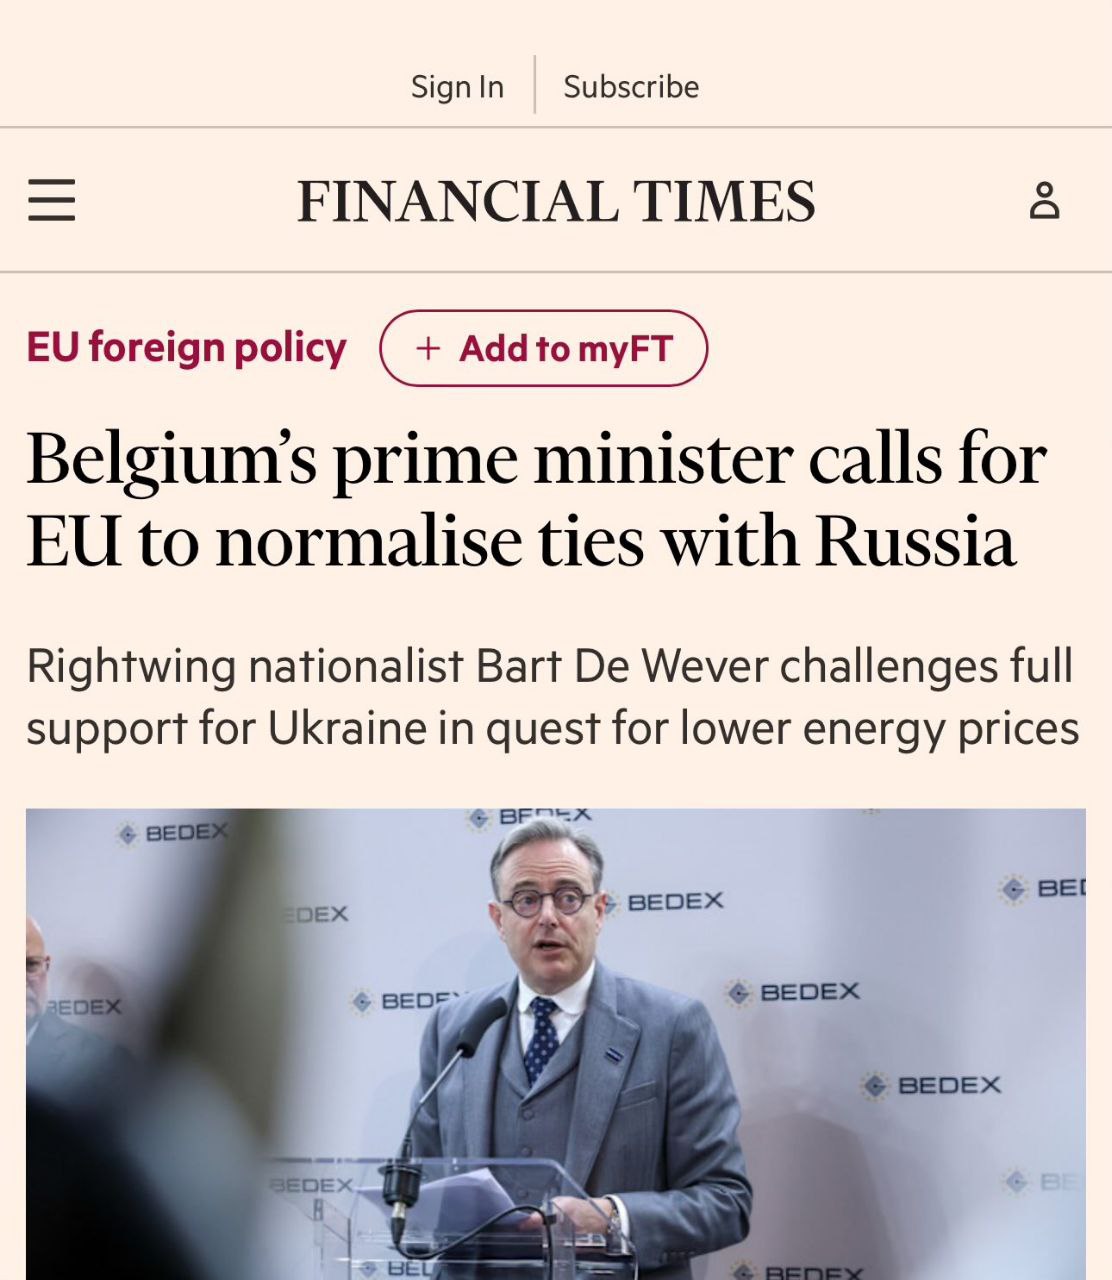Open the Subscribe link
Image resolution: width=1112 pixels, height=1280 pixels.
point(631,87)
